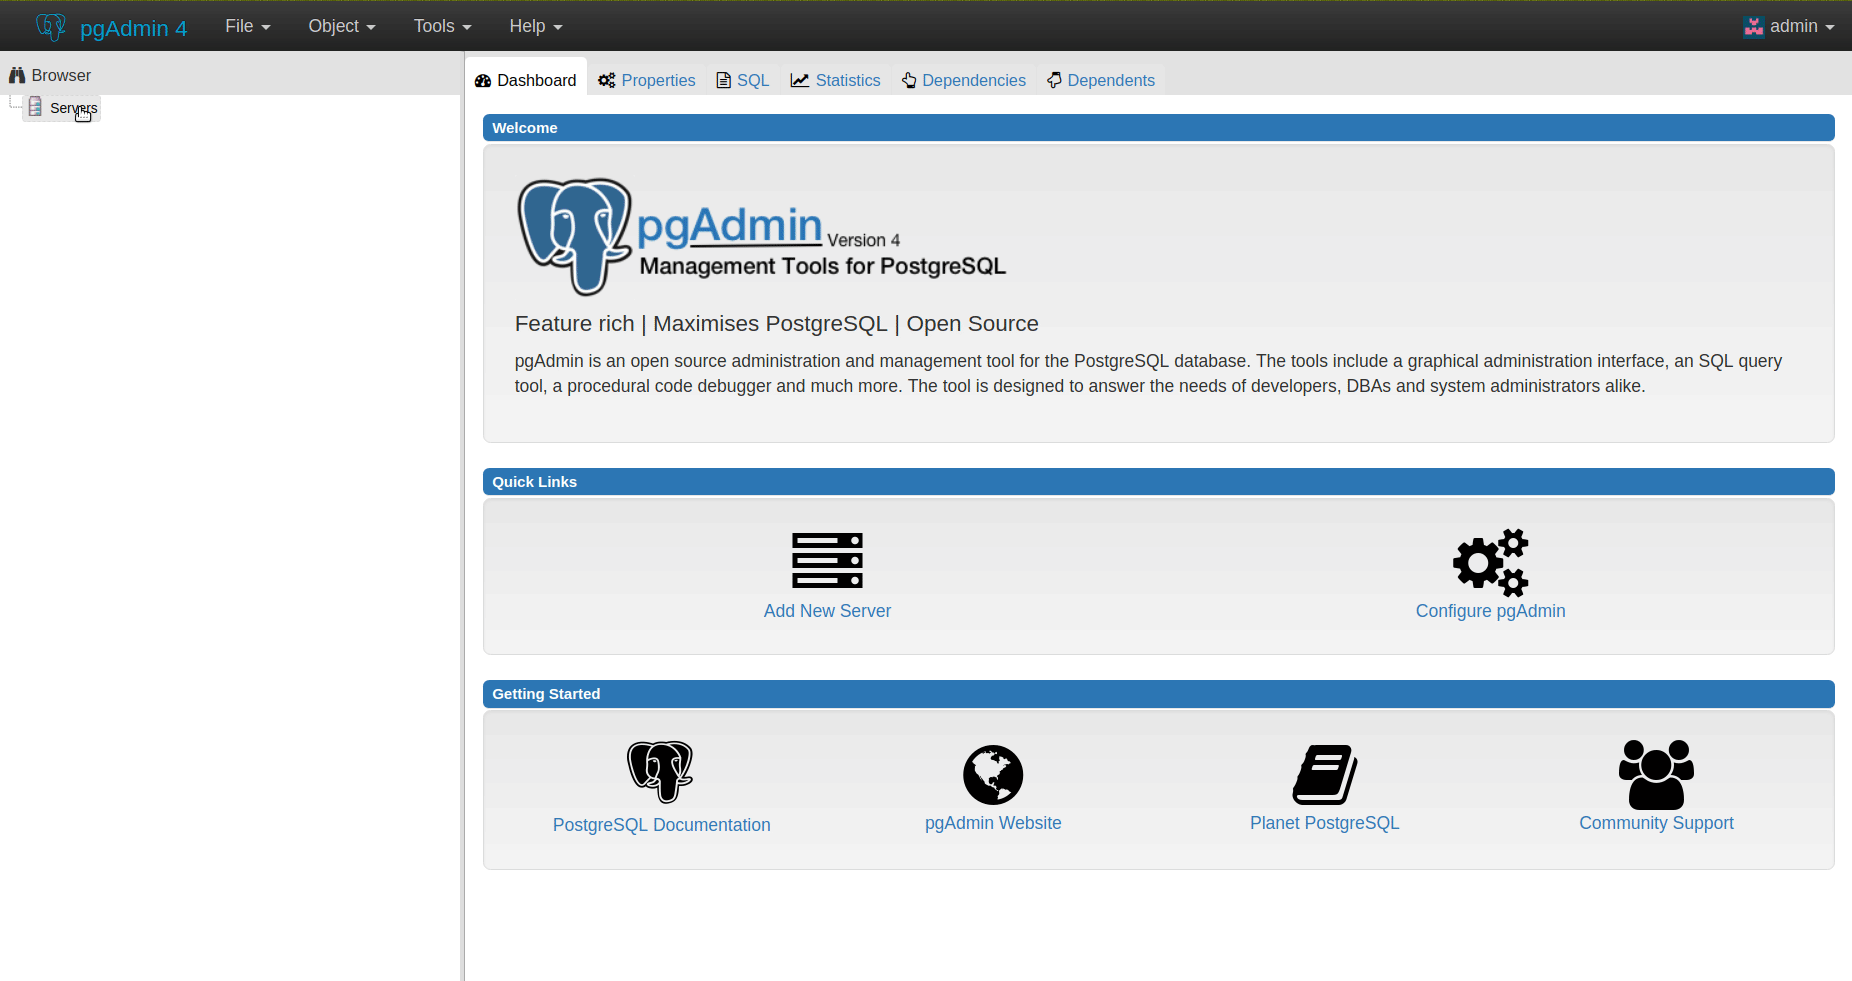The height and width of the screenshot is (981, 1852).
Task: Click the Planet PostgreSQL book icon
Action: 1325,774
